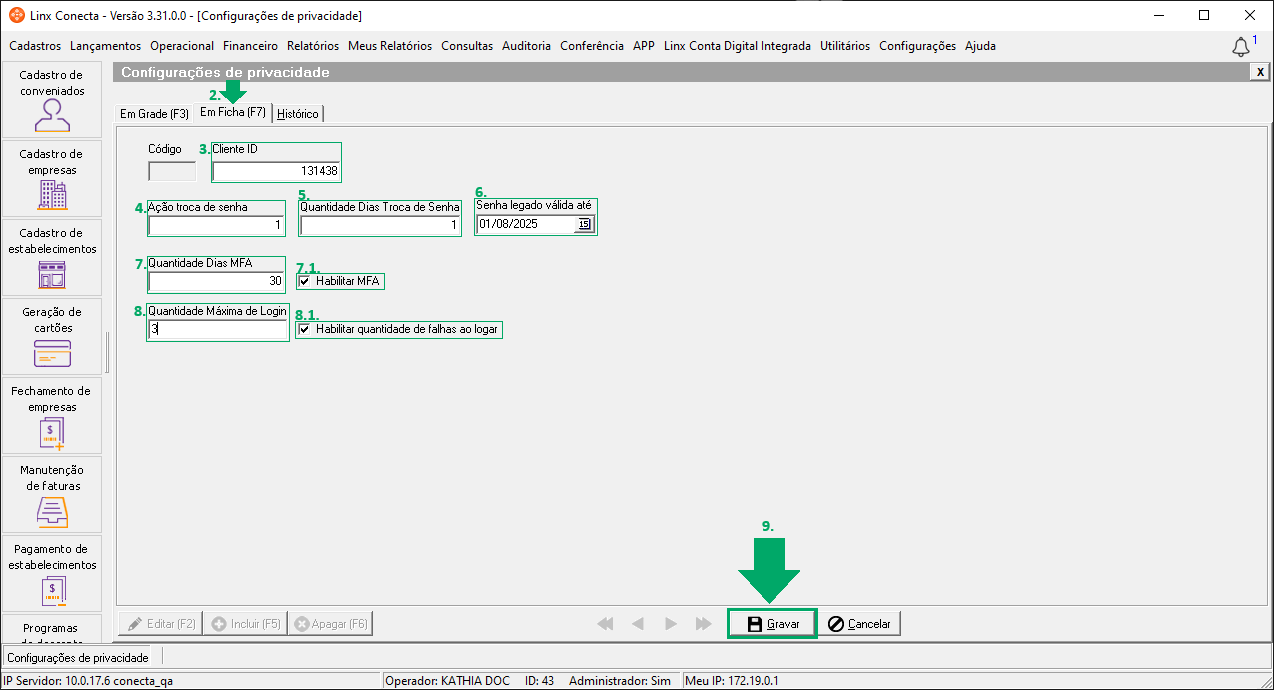The image size is (1274, 690).
Task: Click Operador: KATHIA DOC status text
Action: coord(447,681)
